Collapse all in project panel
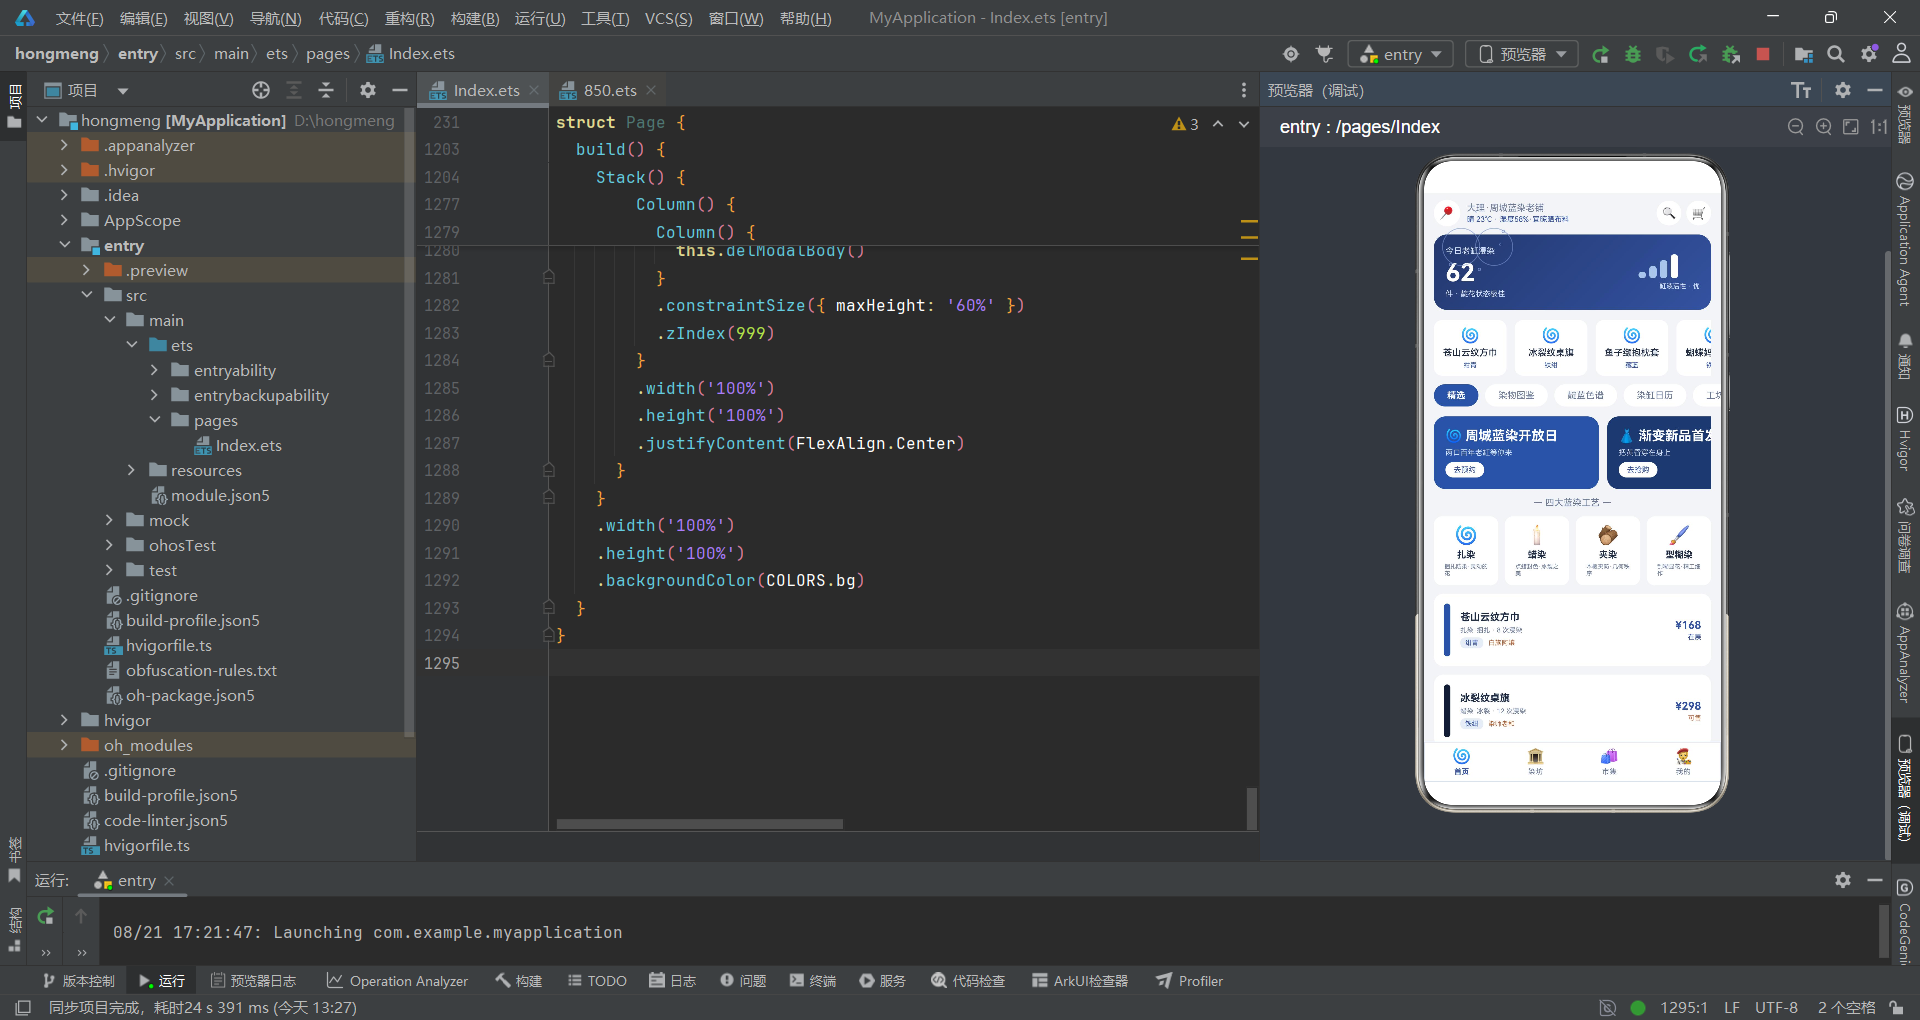This screenshot has height=1020, width=1920. [326, 91]
